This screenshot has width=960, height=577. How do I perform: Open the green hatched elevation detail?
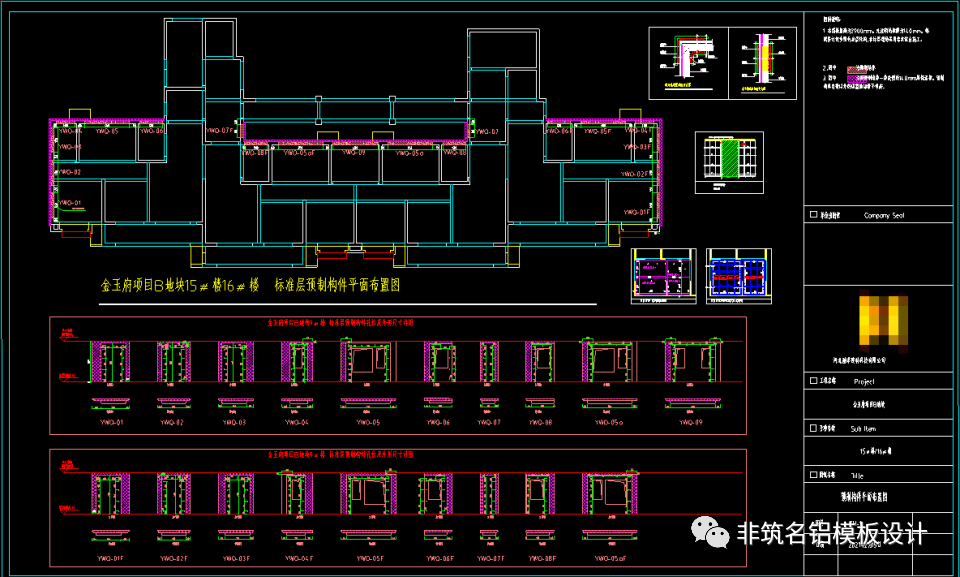click(729, 162)
